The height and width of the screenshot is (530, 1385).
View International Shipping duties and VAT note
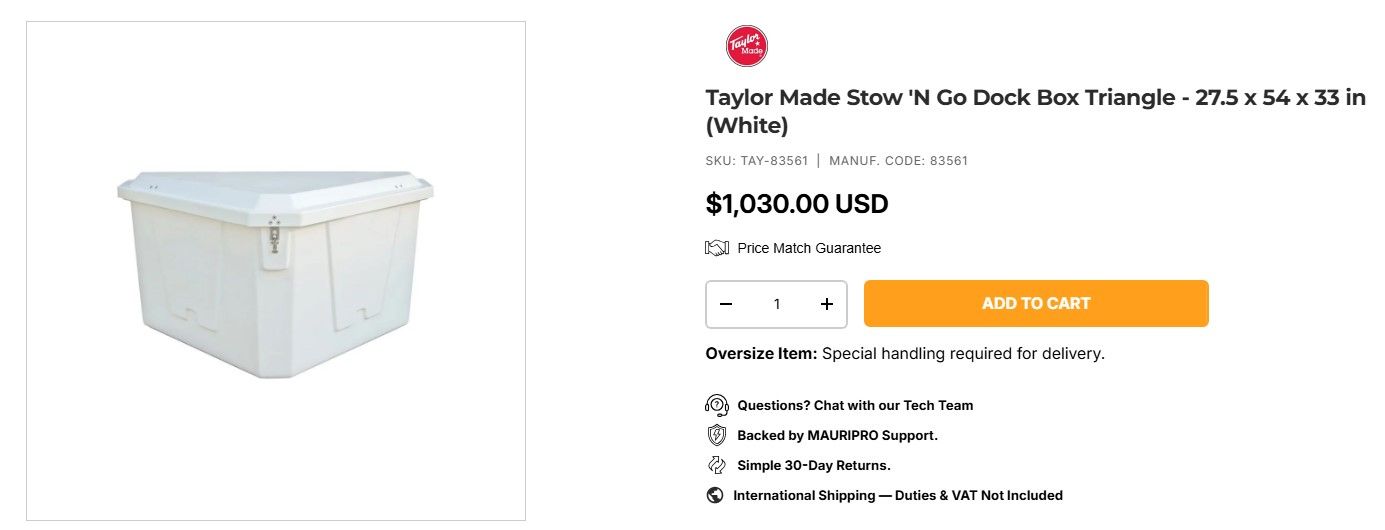(x=898, y=495)
